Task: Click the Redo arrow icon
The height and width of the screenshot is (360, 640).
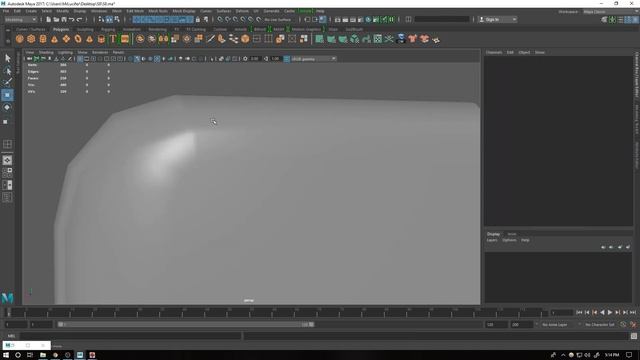Action: pyautogui.click(x=80, y=20)
